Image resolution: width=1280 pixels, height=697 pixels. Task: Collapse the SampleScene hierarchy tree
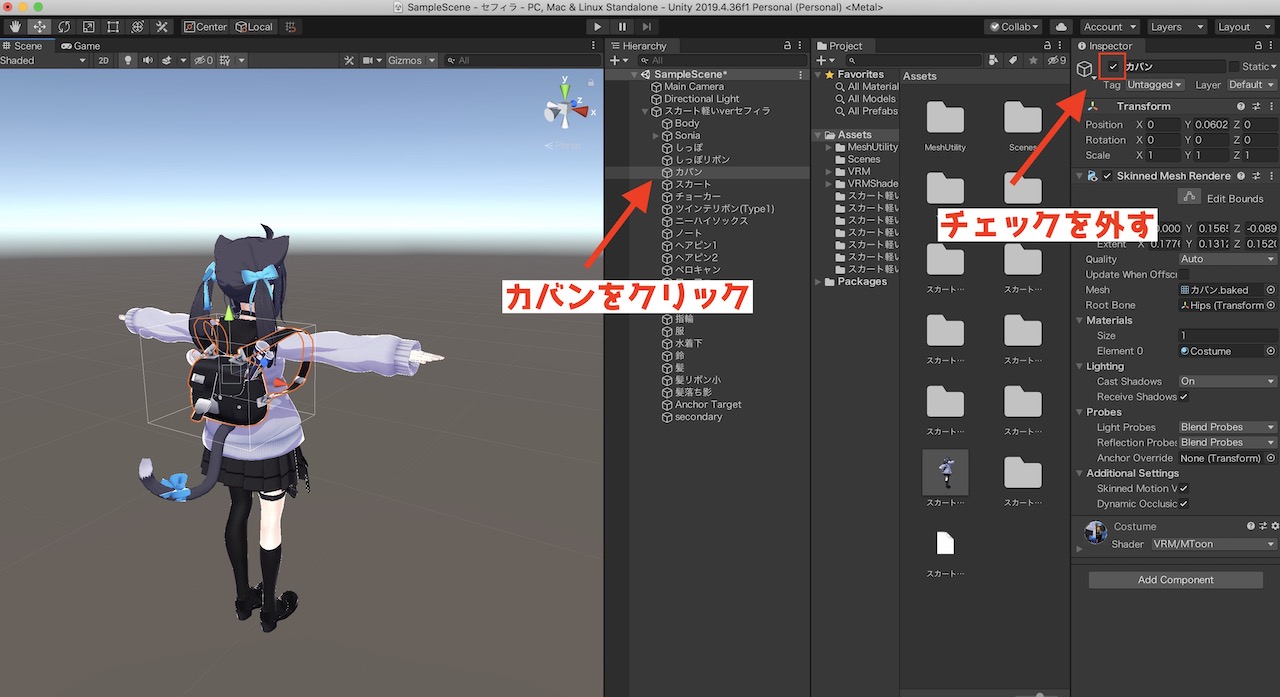633,73
